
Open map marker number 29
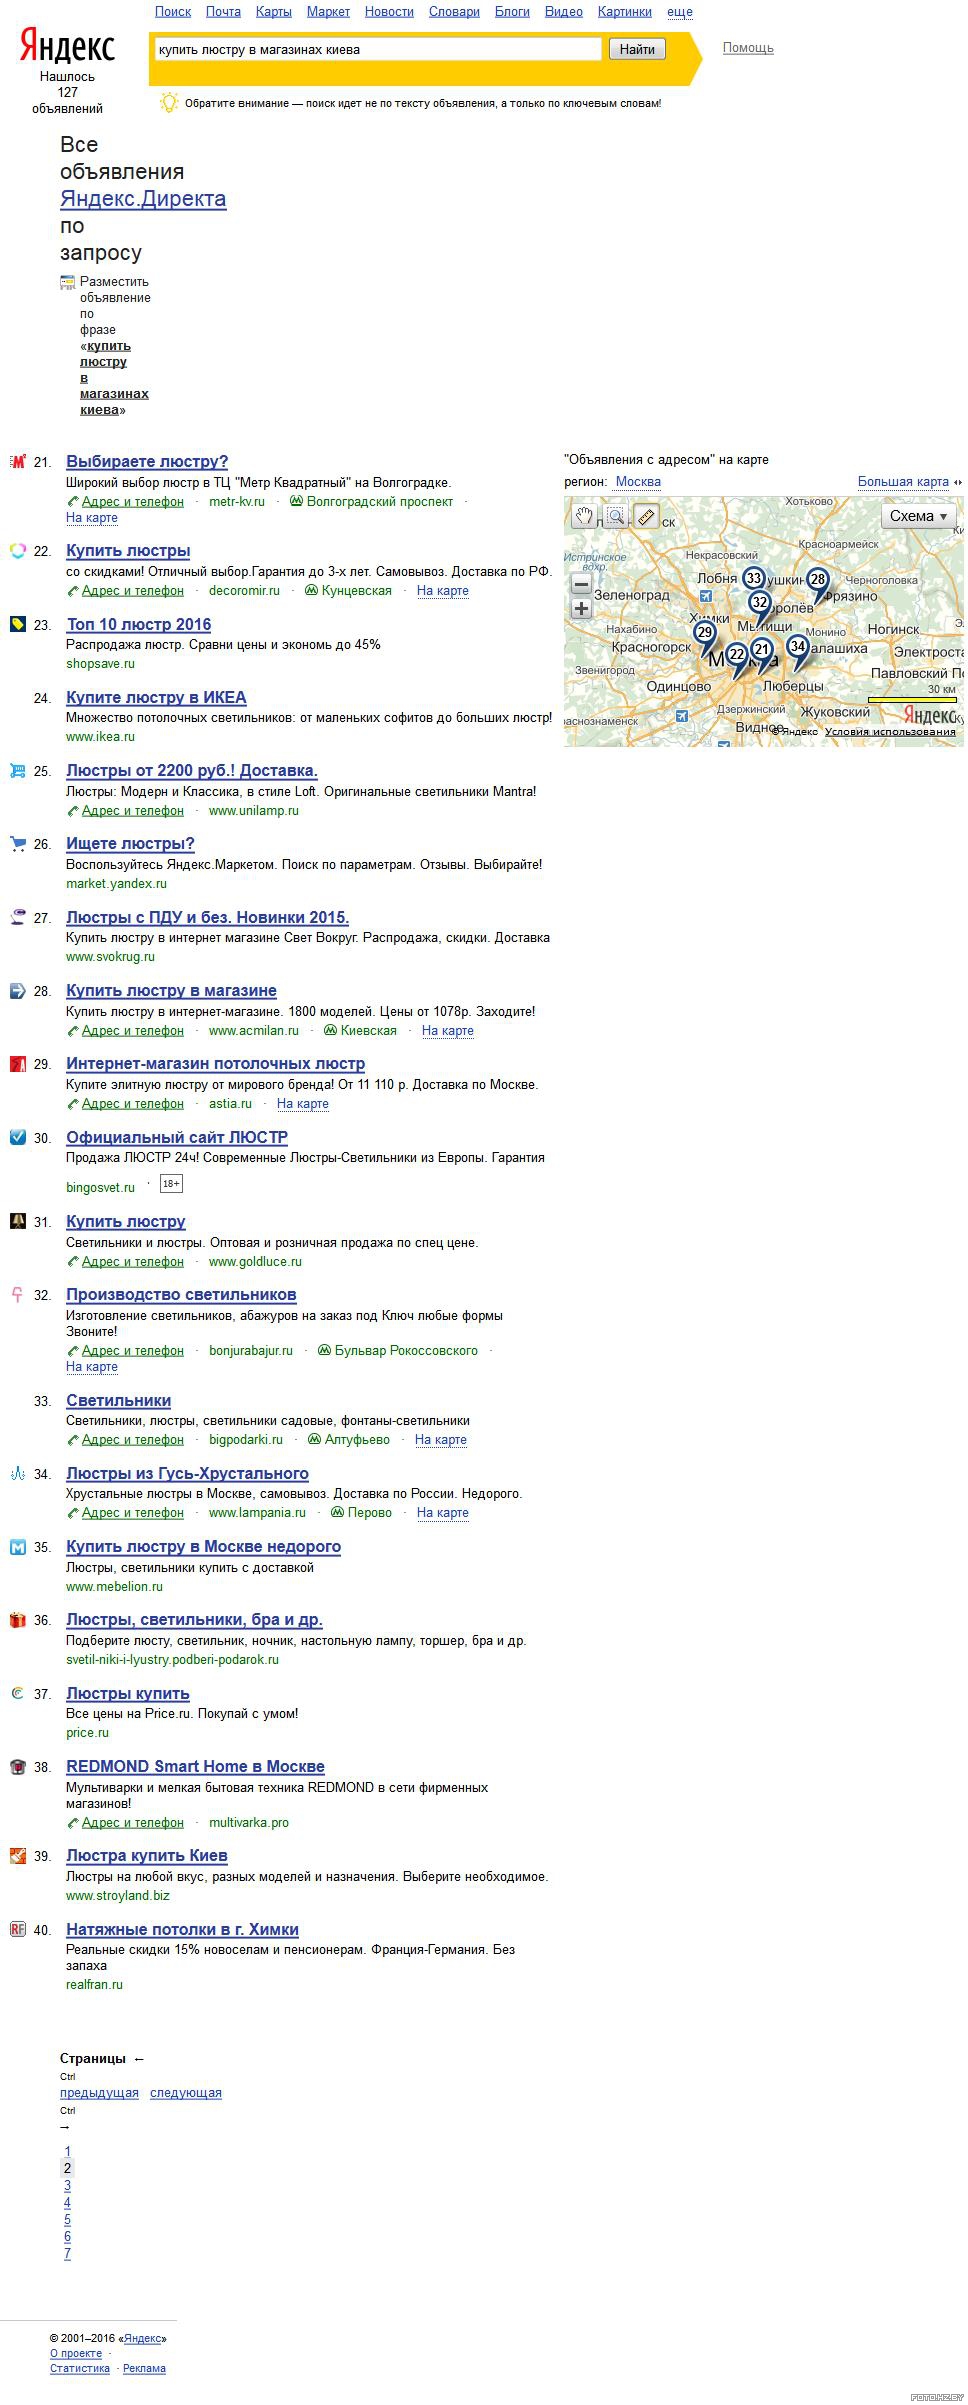705,634
